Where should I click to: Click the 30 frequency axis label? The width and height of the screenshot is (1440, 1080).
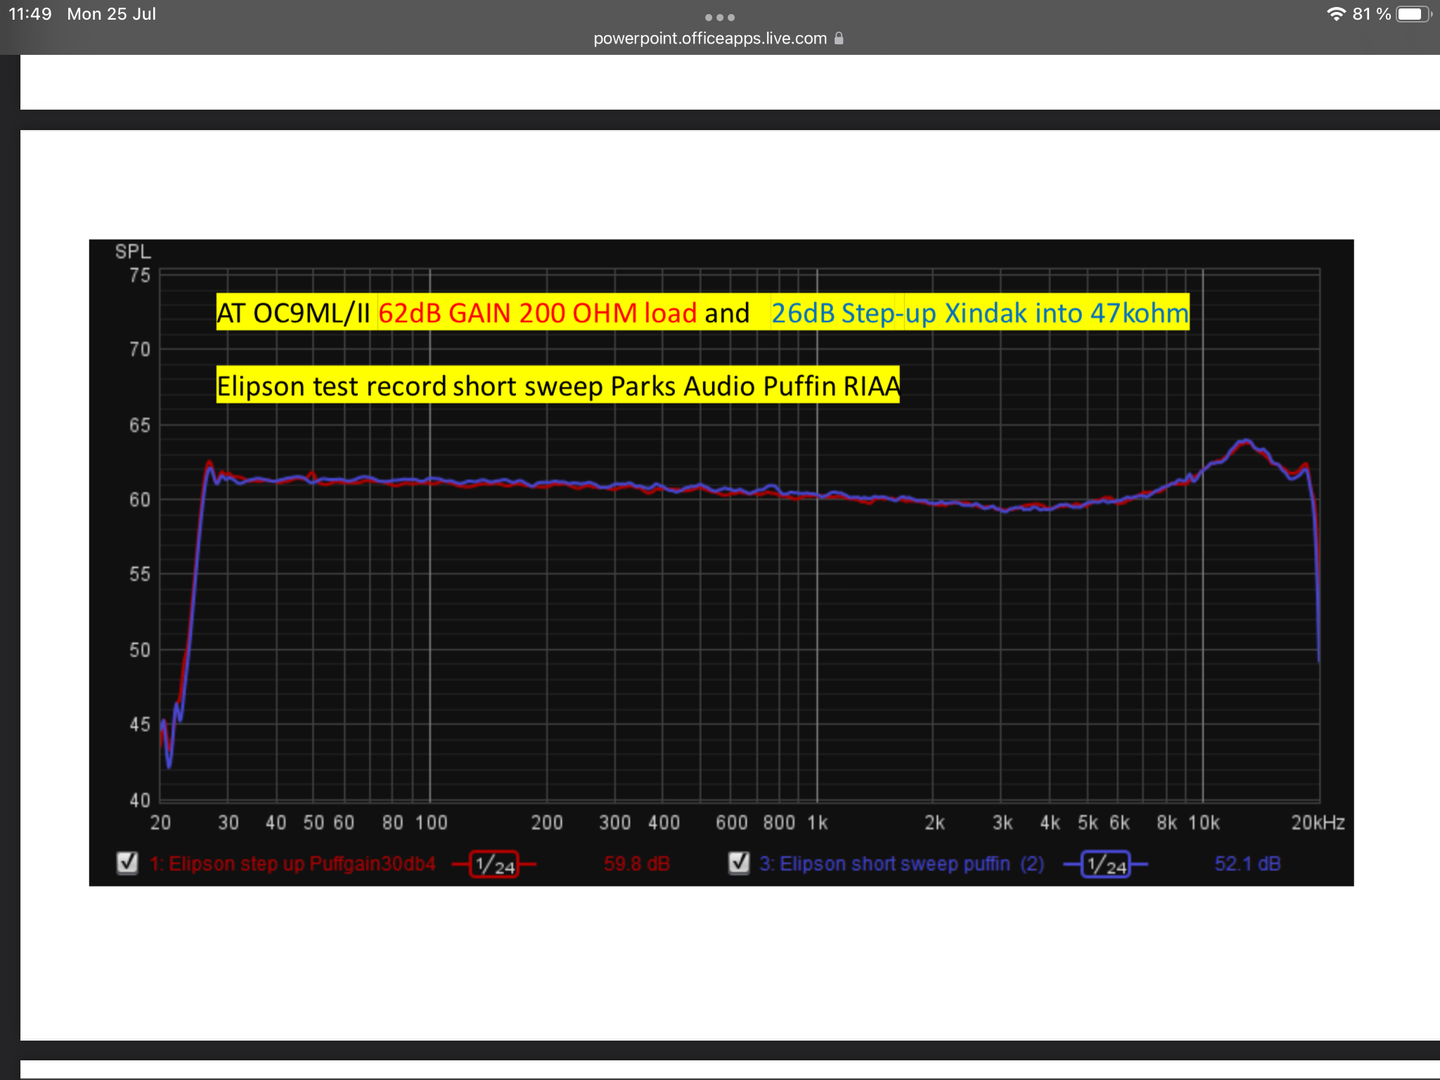click(x=228, y=822)
